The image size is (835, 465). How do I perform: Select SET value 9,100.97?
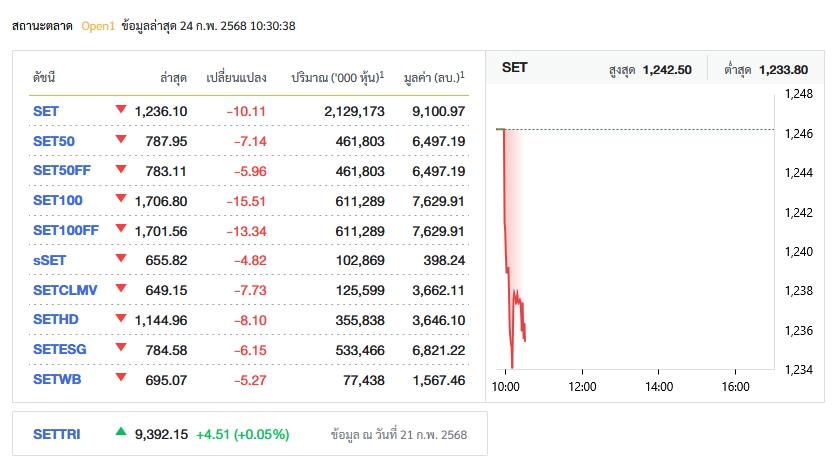click(439, 111)
